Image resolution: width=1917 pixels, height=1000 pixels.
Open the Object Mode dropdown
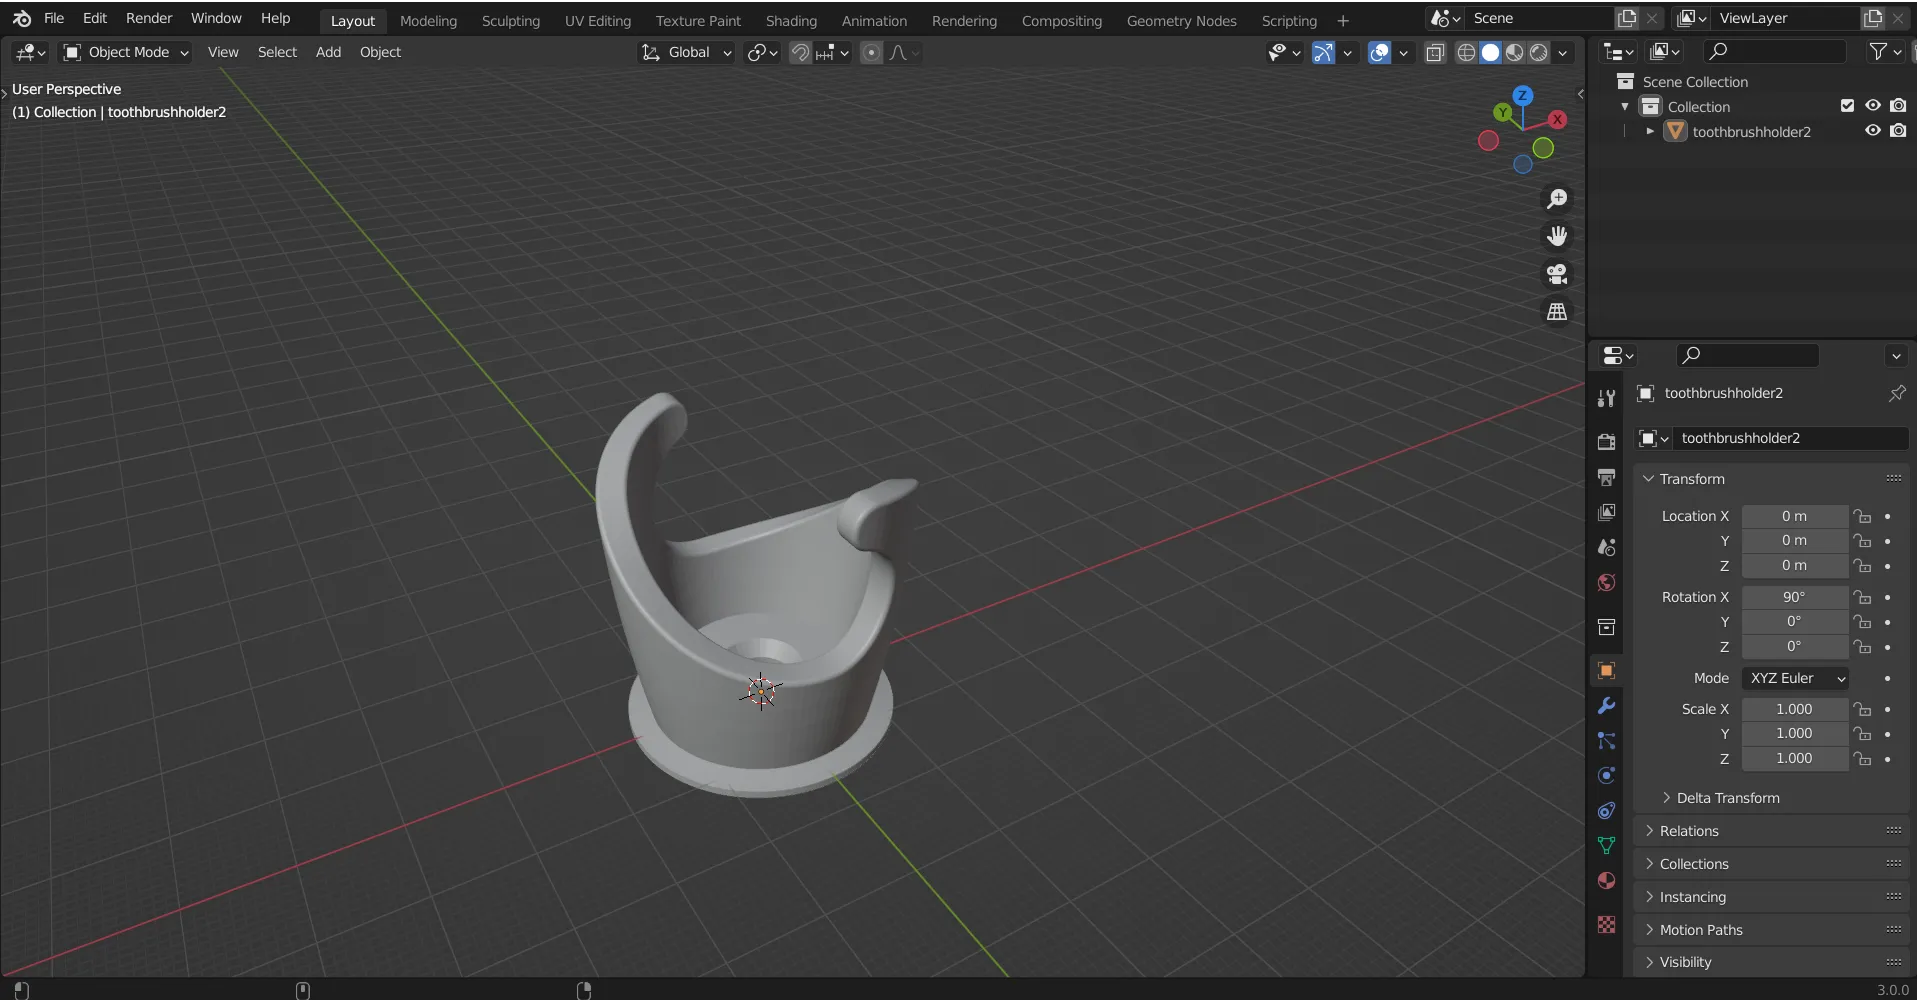tap(126, 52)
